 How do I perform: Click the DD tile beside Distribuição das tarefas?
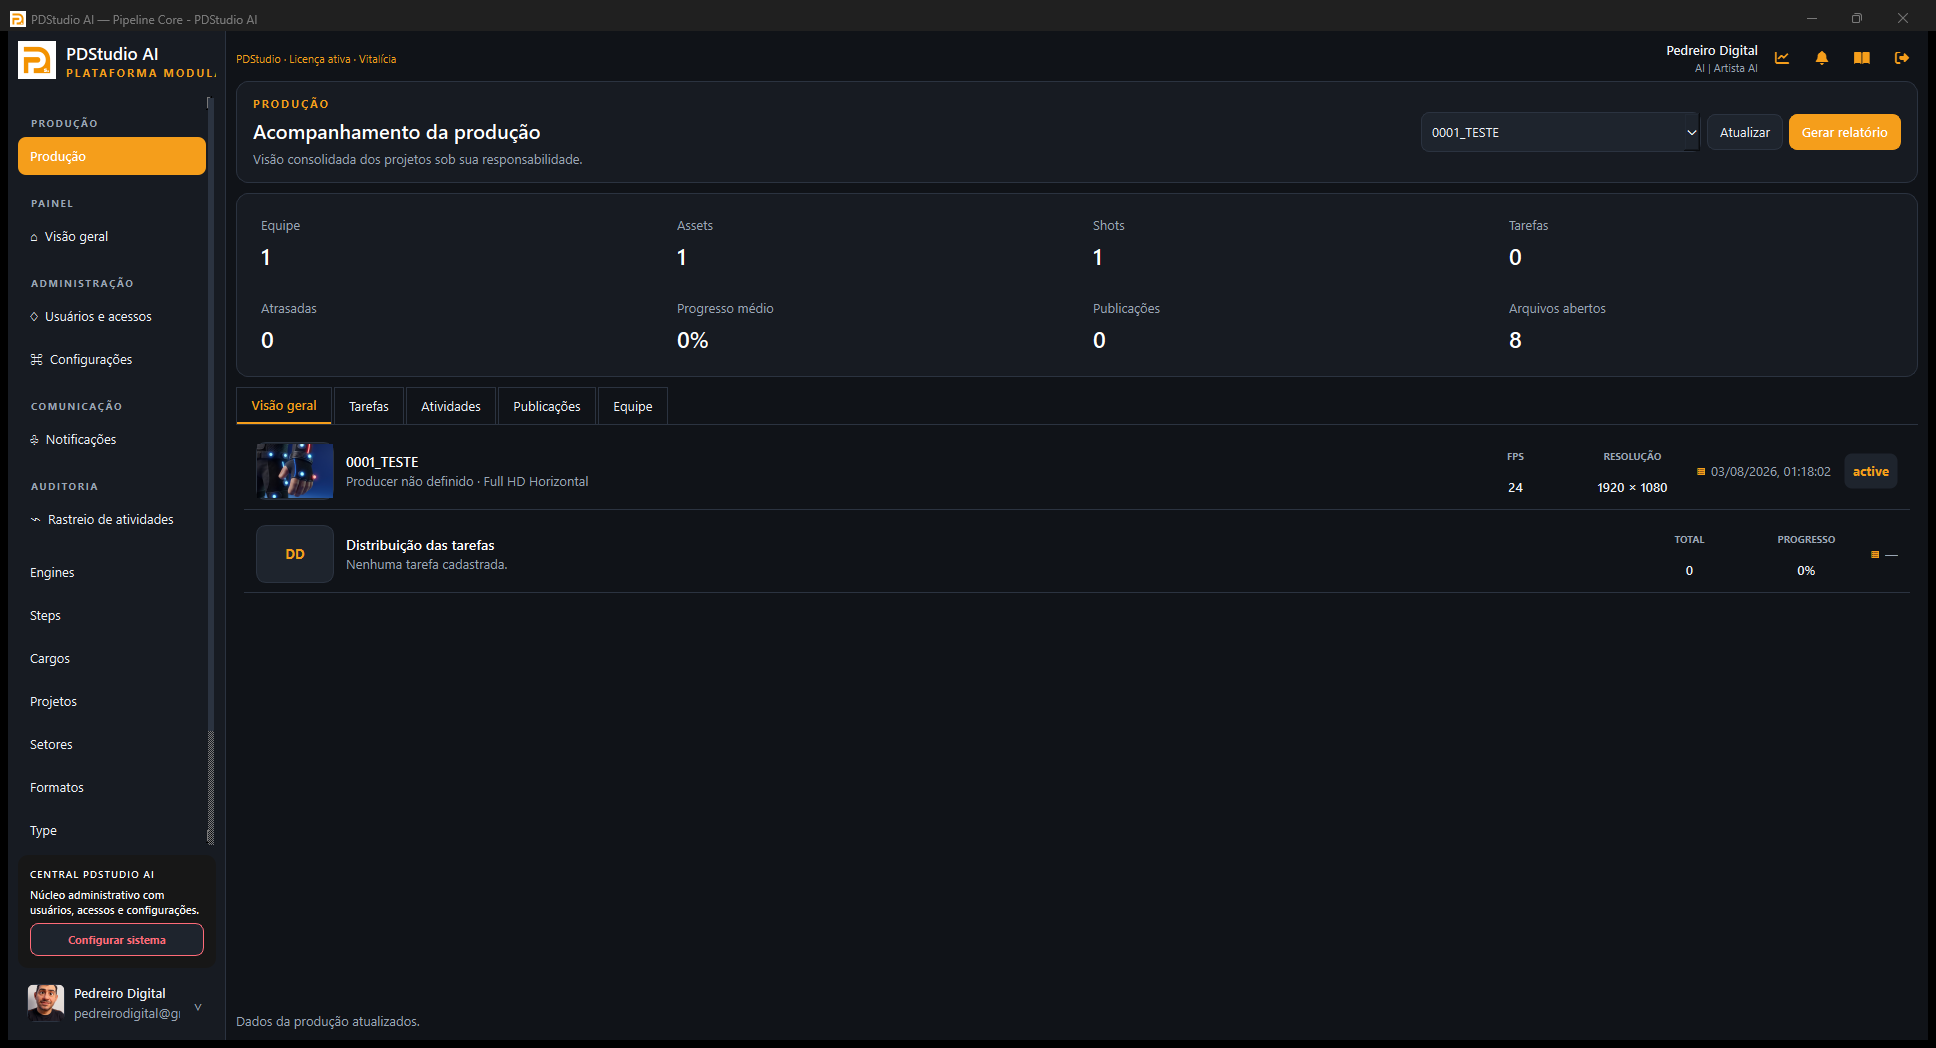(295, 554)
